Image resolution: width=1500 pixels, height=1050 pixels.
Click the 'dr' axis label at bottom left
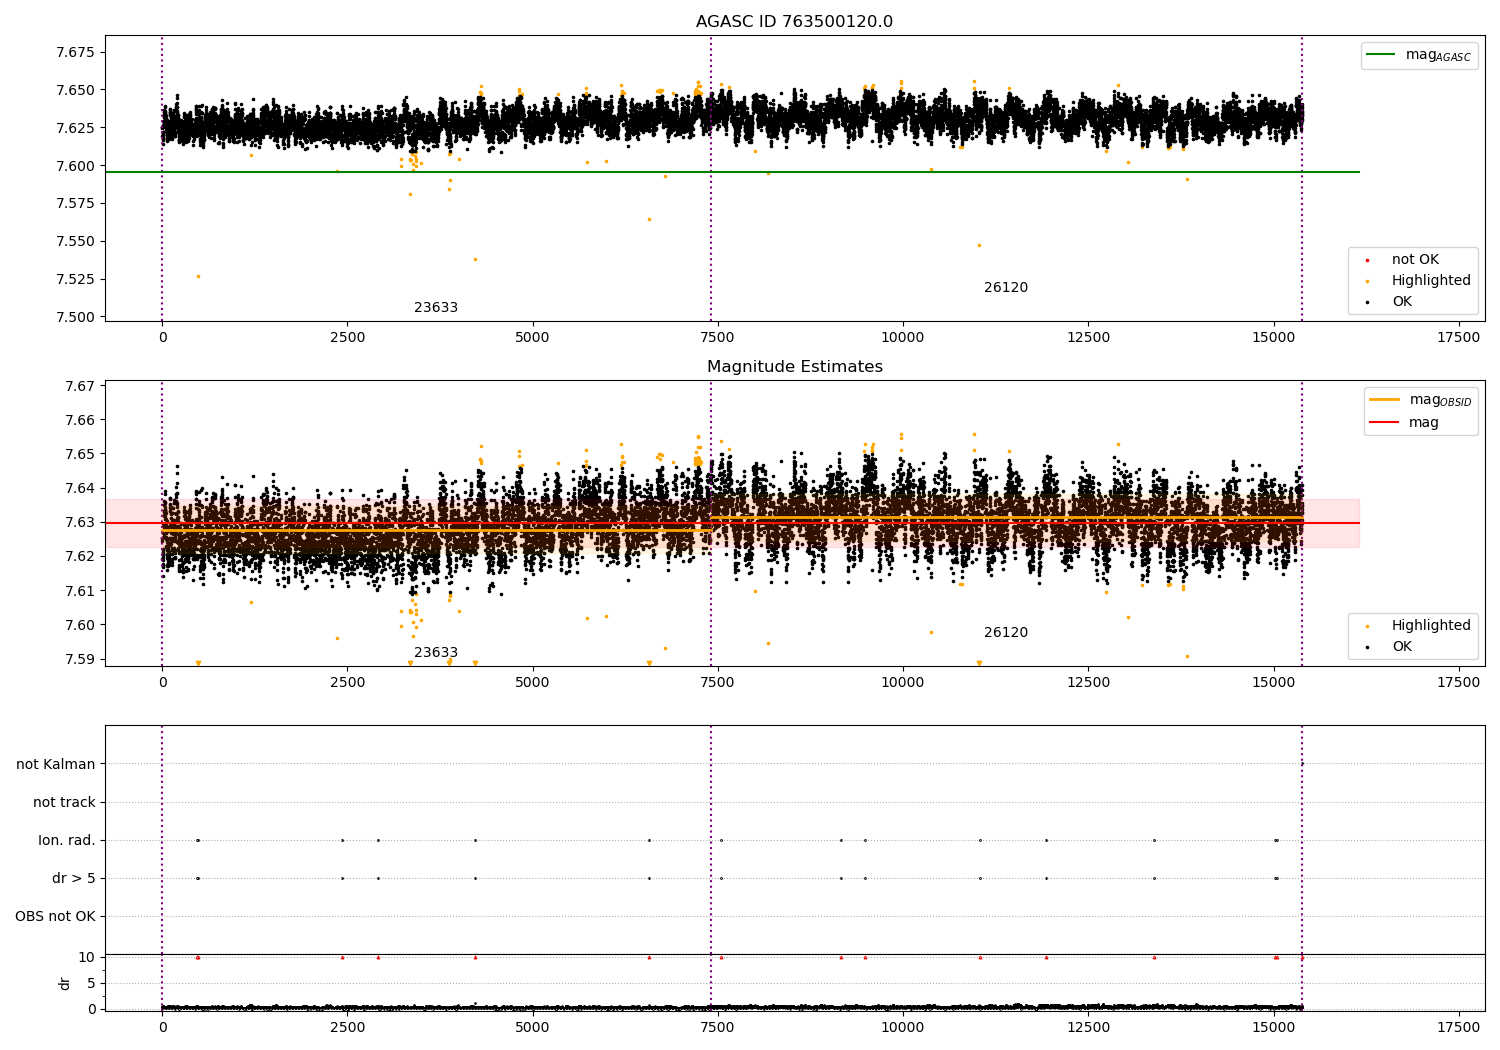(65, 983)
